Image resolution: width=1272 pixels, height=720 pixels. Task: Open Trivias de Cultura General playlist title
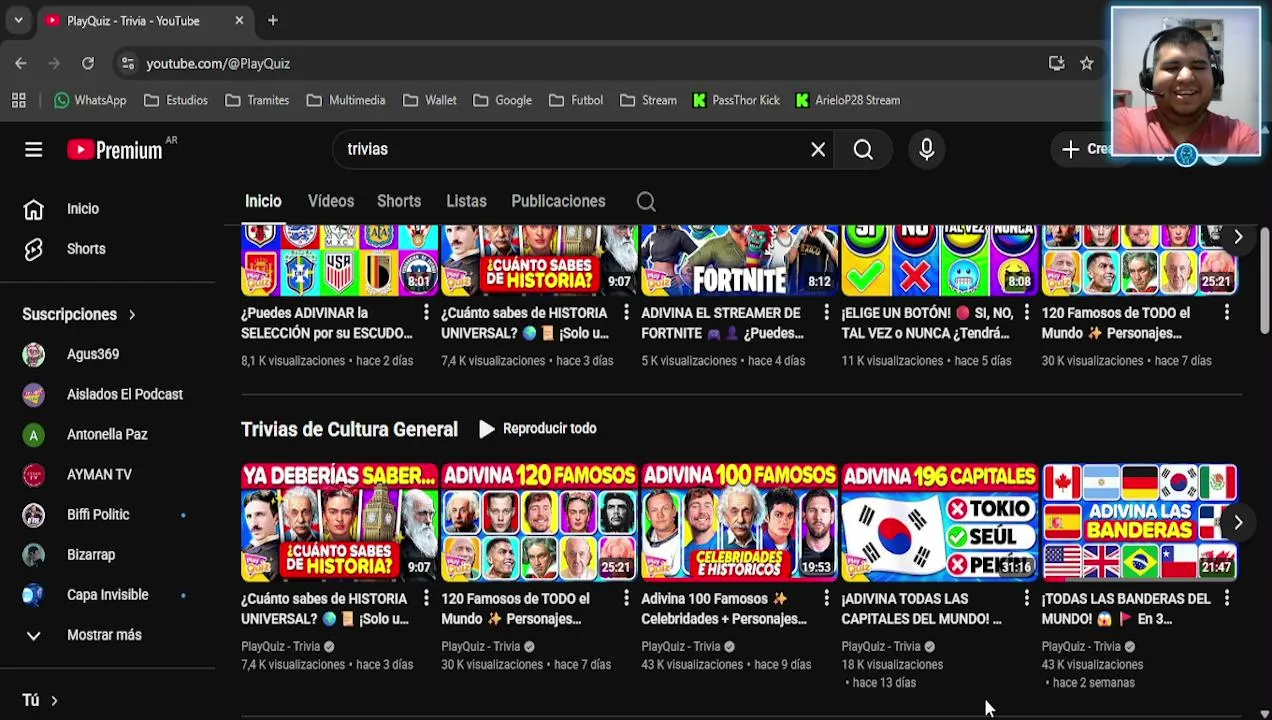pyautogui.click(x=349, y=429)
